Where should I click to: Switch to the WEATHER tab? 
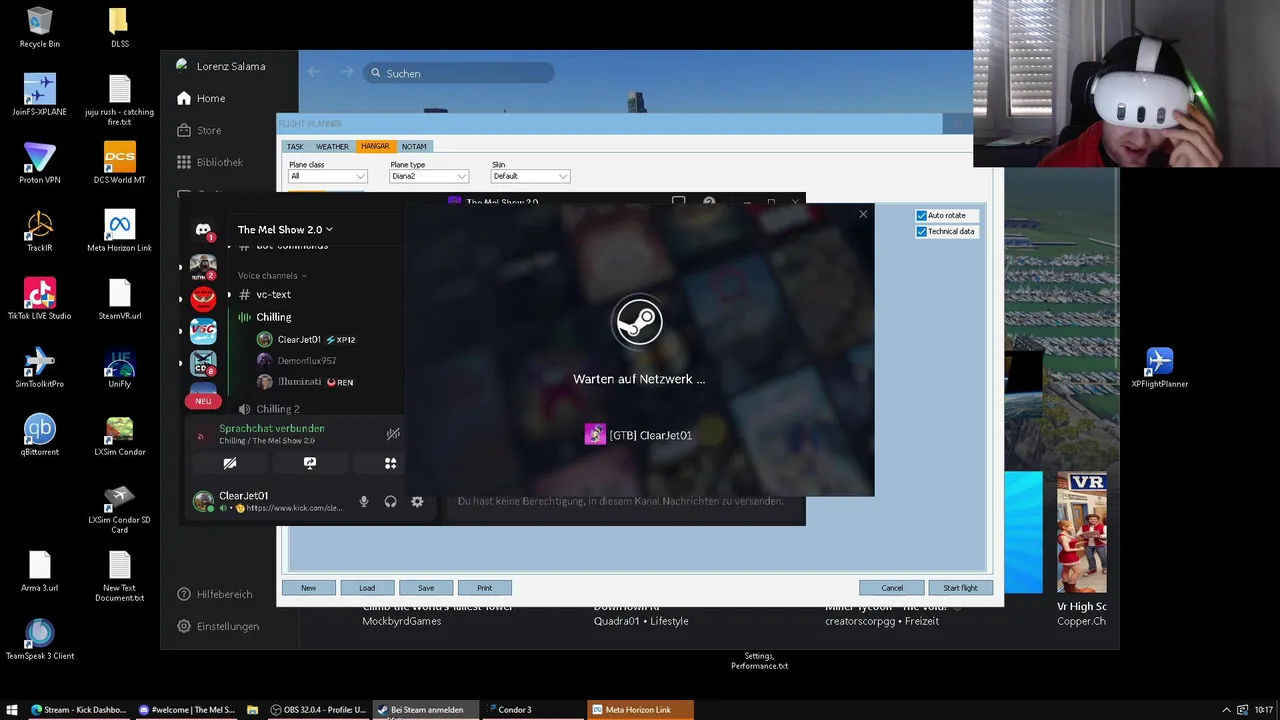point(332,146)
